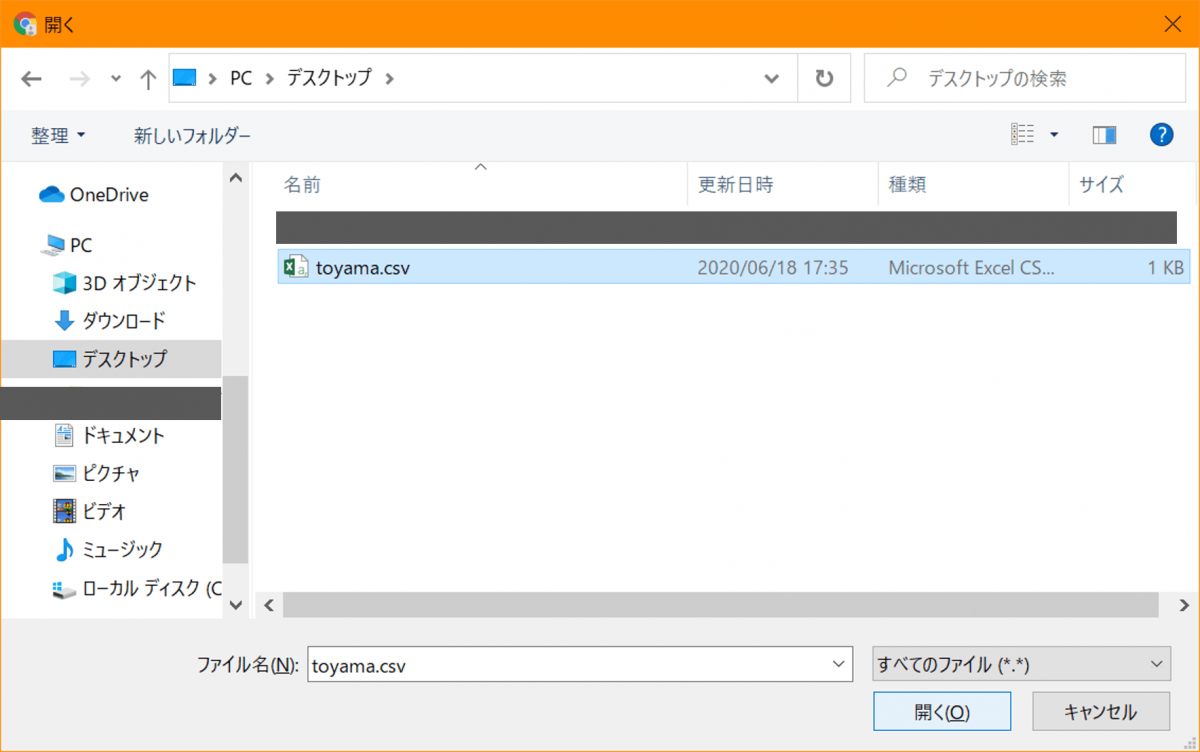Click the Back navigation arrow
Screen dimensions: 1200x752
click(31, 79)
